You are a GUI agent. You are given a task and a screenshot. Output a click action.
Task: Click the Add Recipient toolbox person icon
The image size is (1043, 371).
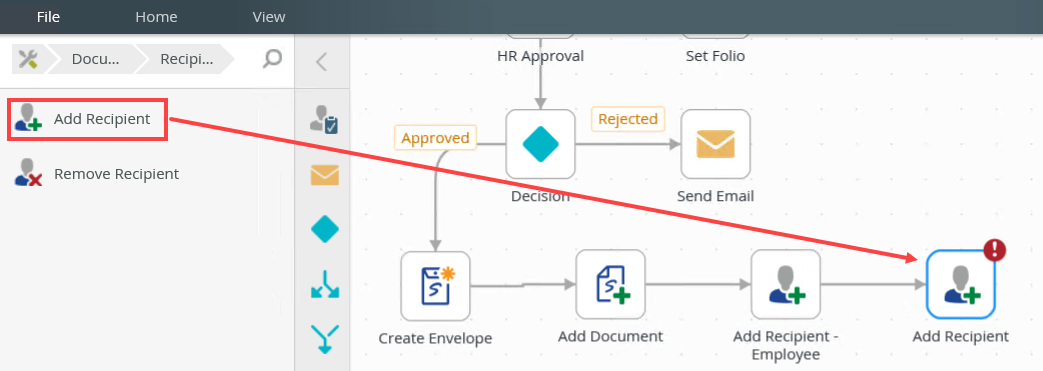click(27, 118)
